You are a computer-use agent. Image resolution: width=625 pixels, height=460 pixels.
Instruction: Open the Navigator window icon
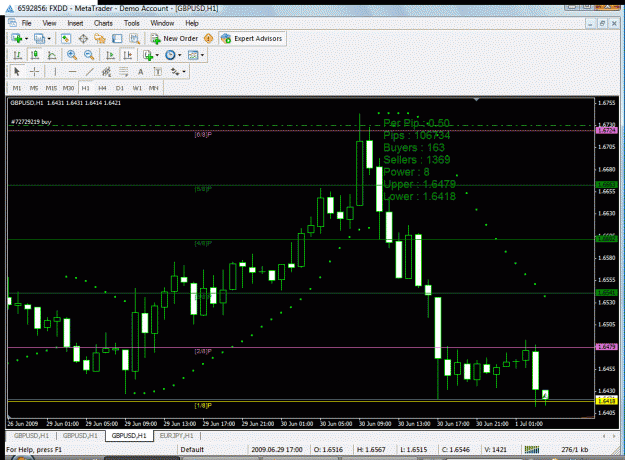100,38
